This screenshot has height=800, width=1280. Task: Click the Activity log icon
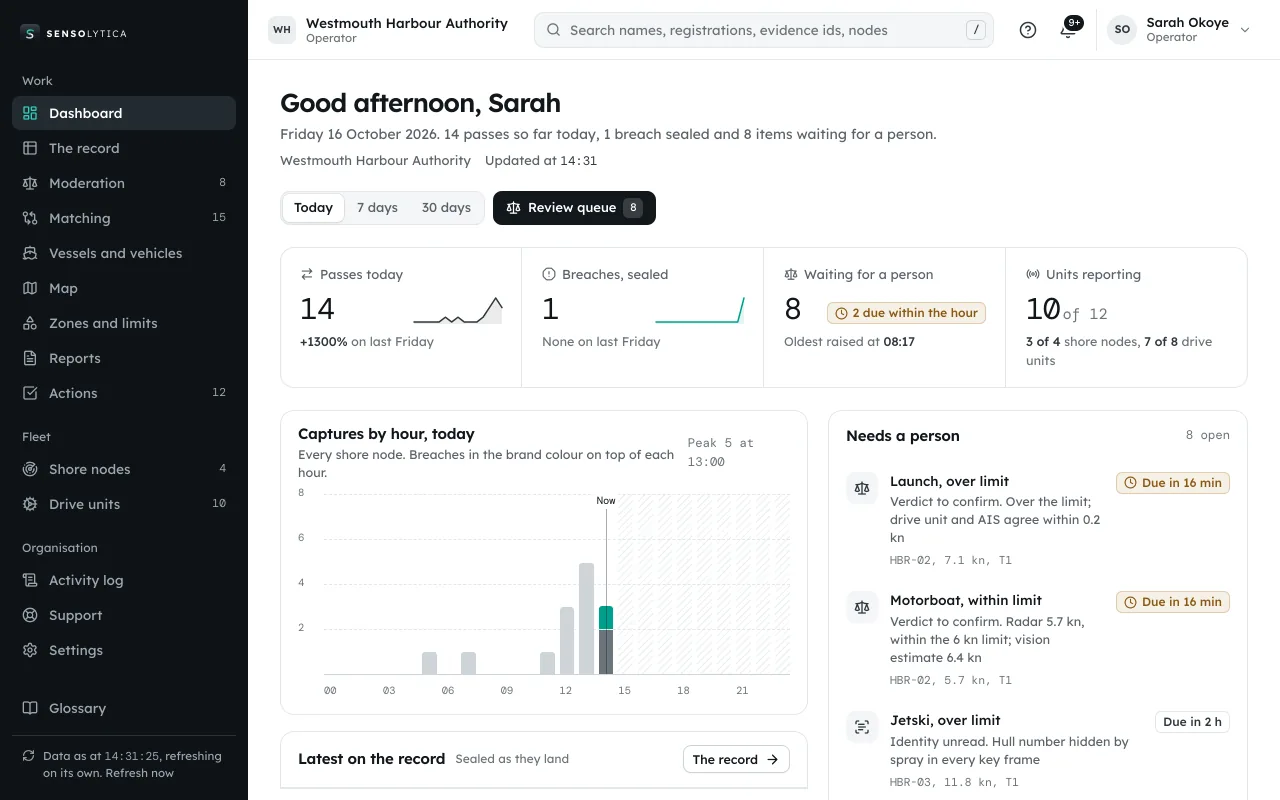click(30, 580)
